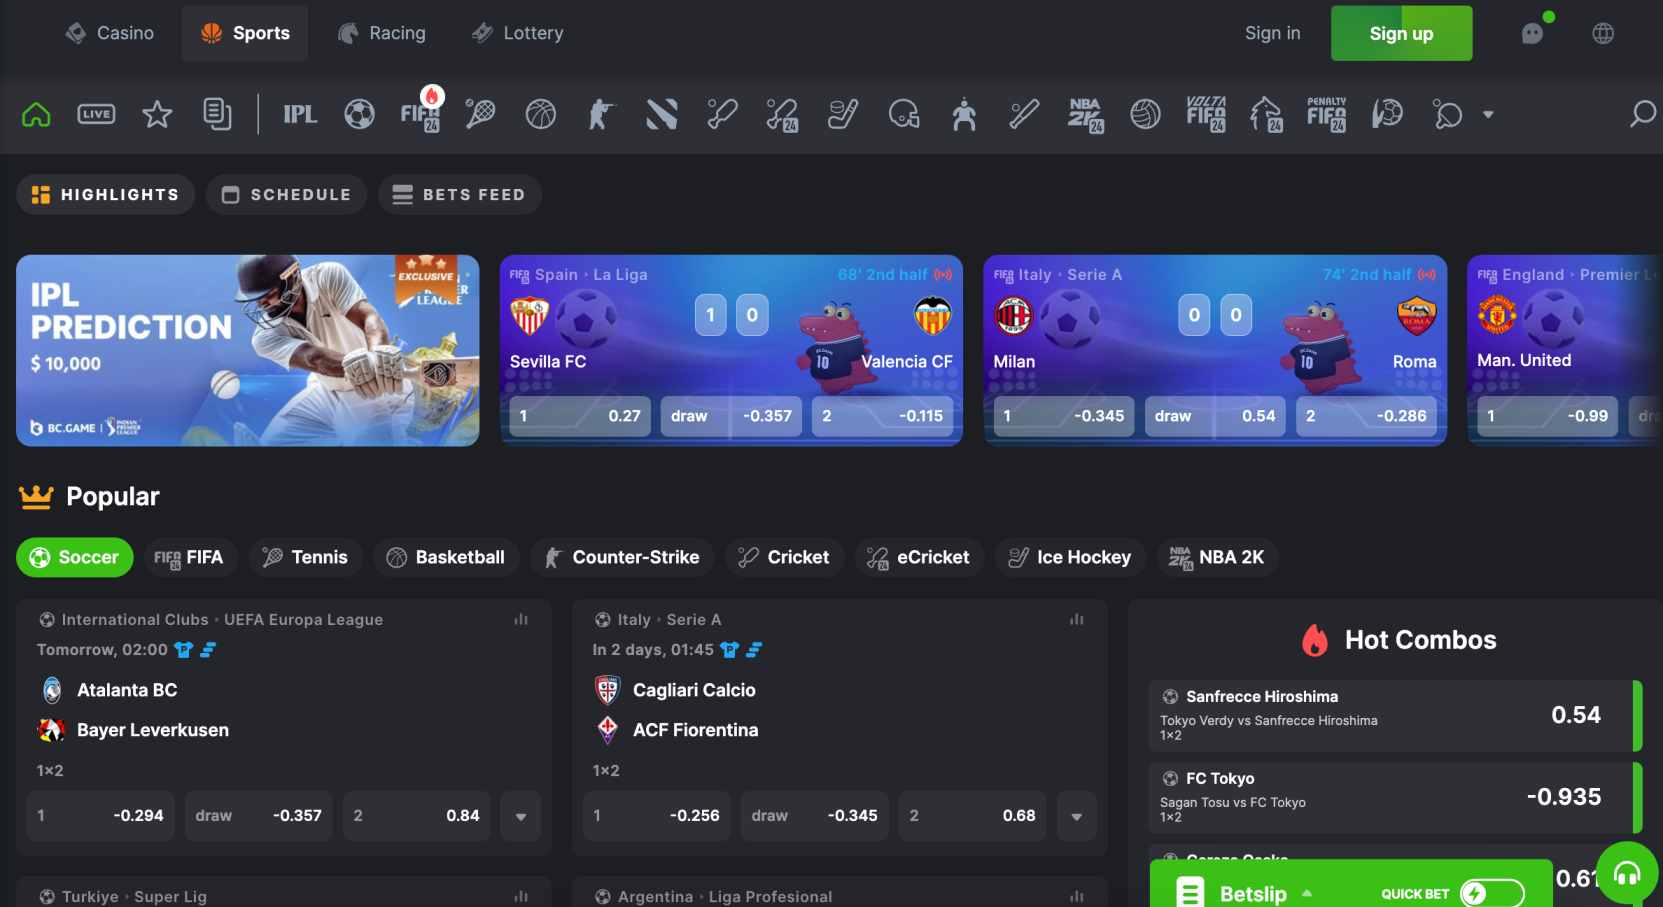Viewport: 1663px width, 907px height.
Task: Open favorites star icon
Action: tap(157, 114)
